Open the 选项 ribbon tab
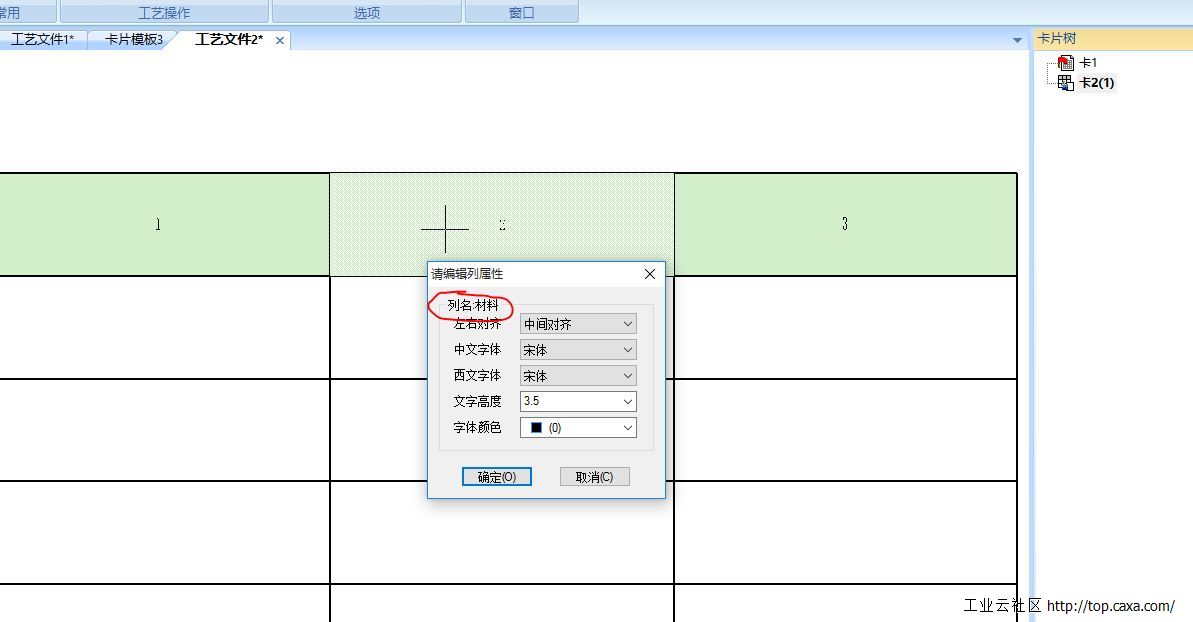The width and height of the screenshot is (1193, 622). (367, 12)
